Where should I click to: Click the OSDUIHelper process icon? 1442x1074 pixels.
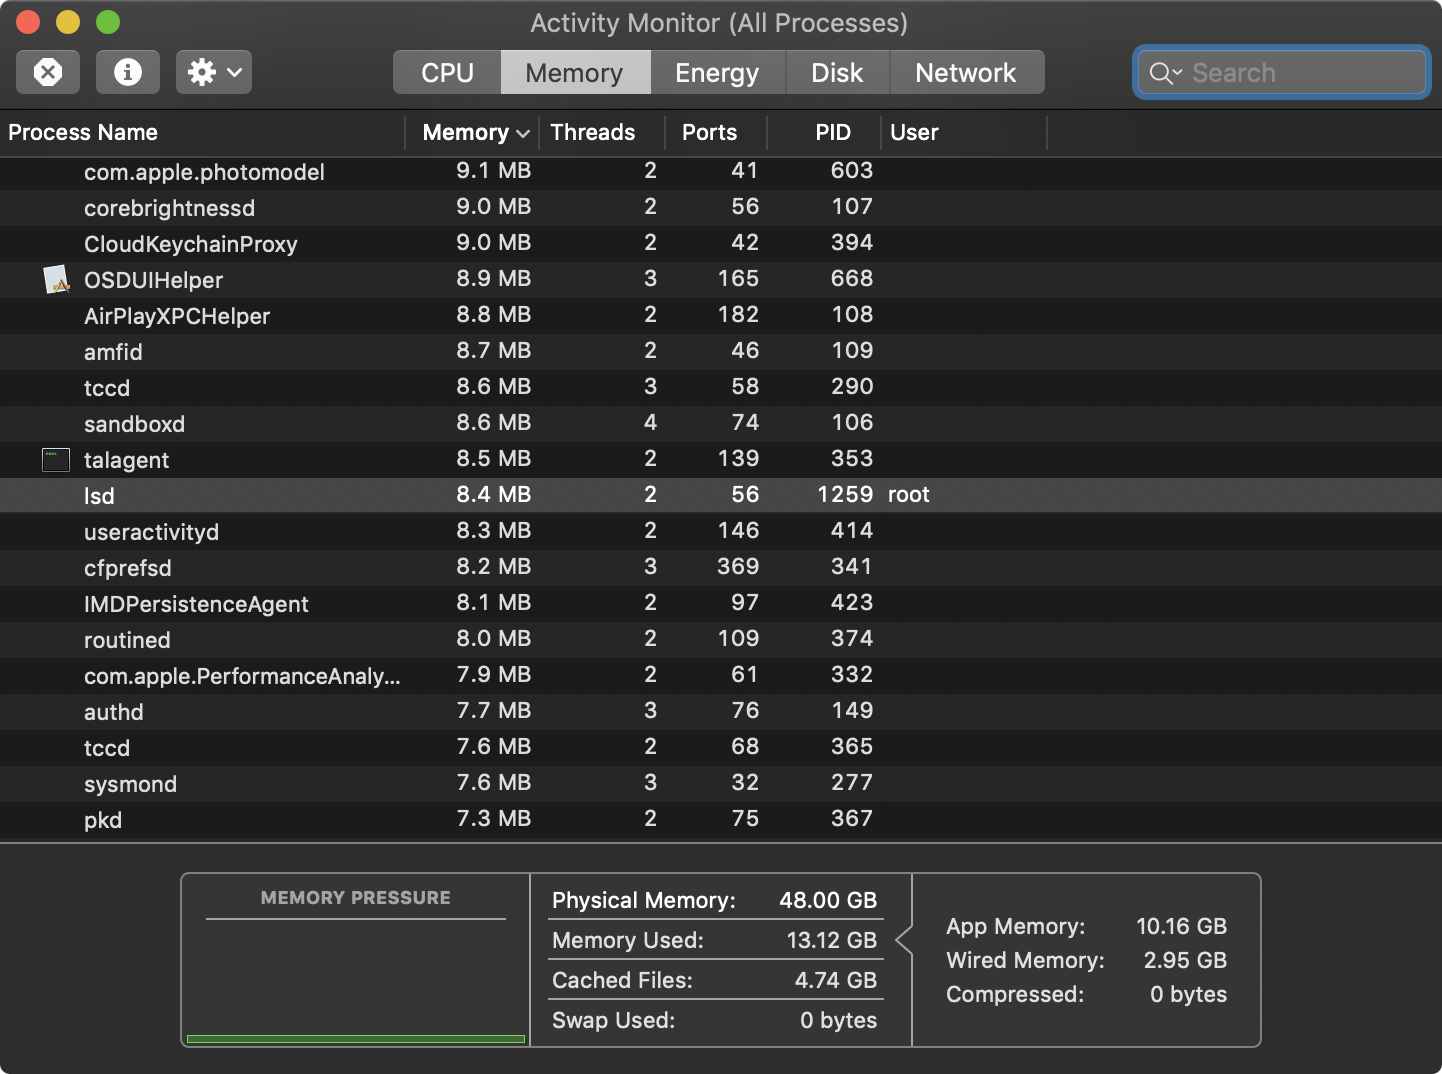pos(57,279)
